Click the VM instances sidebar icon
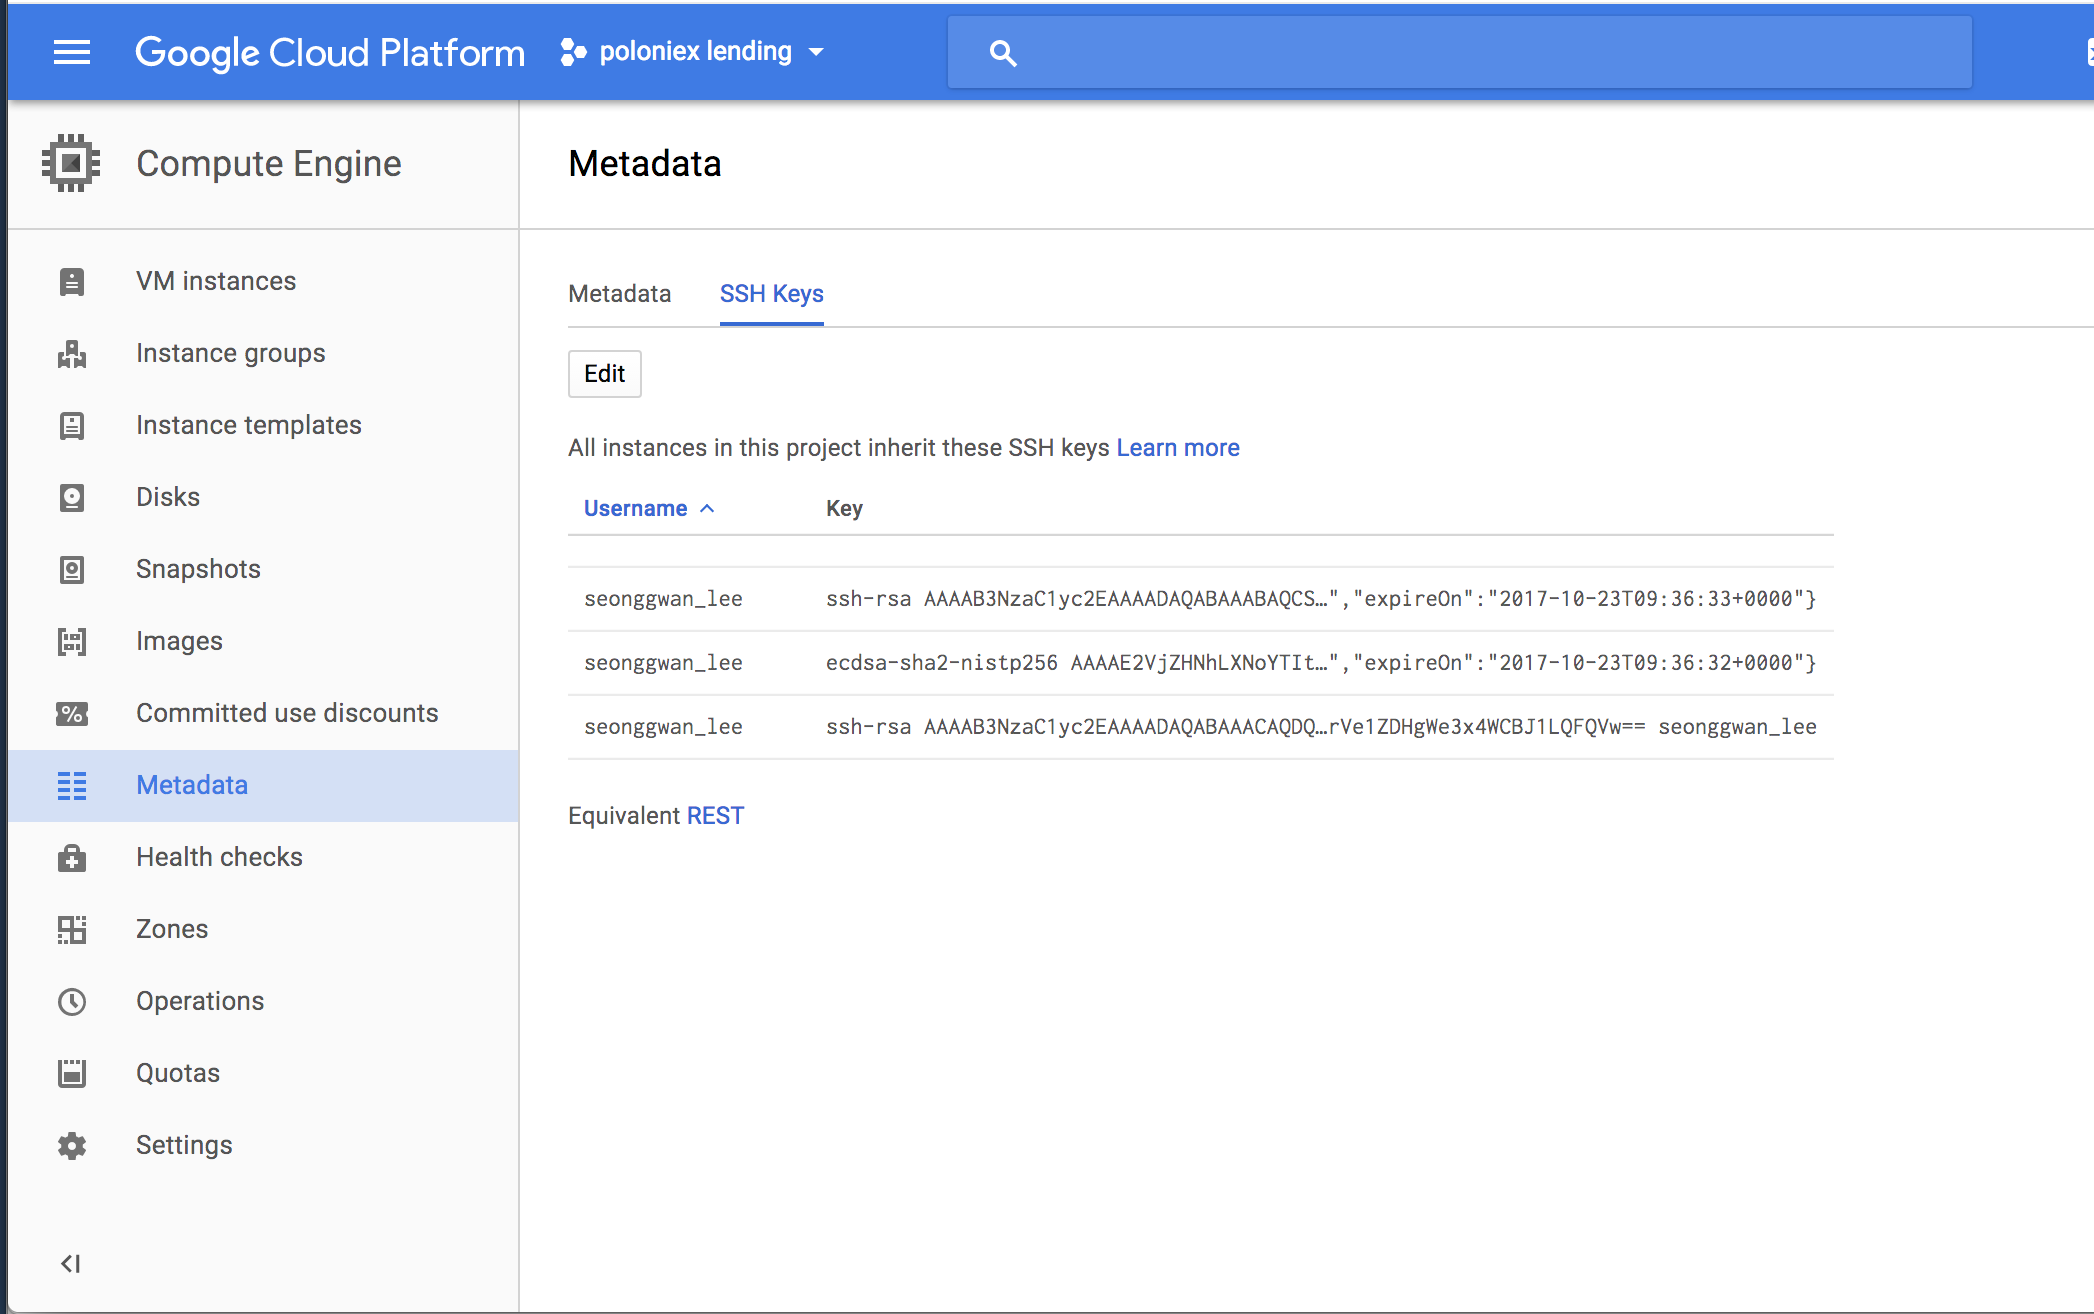The height and width of the screenshot is (1314, 2094). coord(71,280)
